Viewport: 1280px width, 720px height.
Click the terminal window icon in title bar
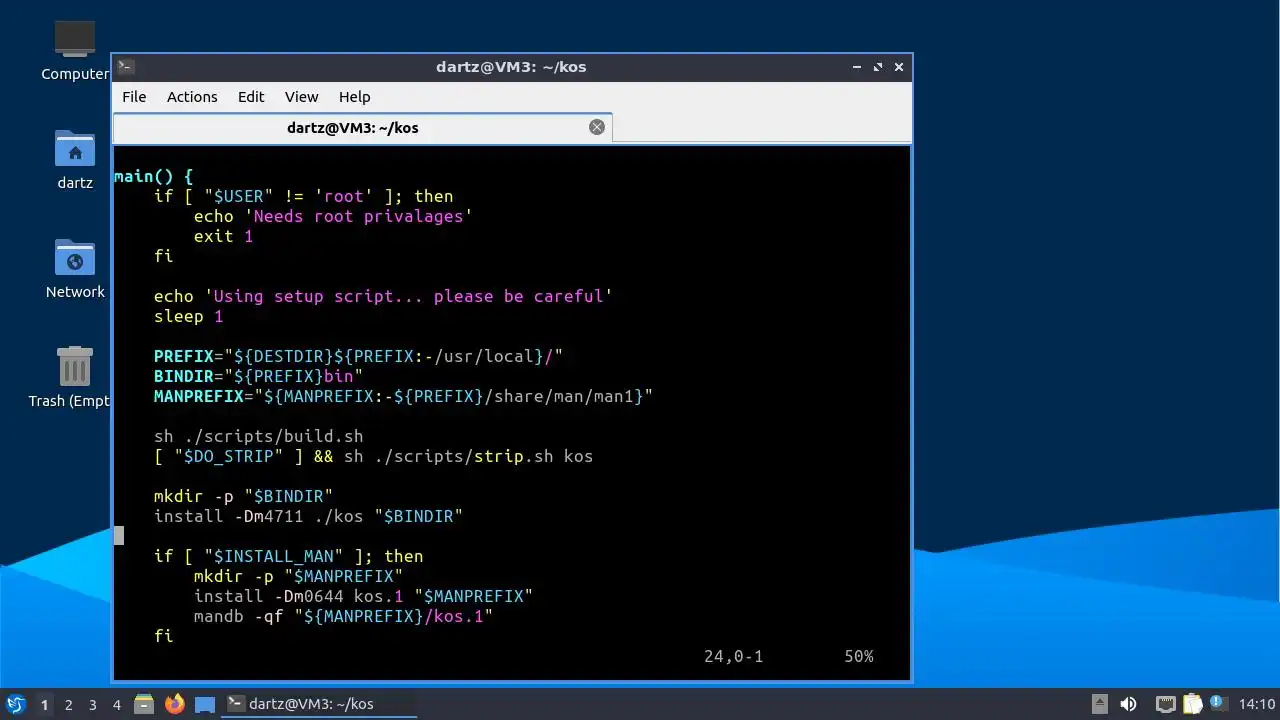[x=126, y=67]
